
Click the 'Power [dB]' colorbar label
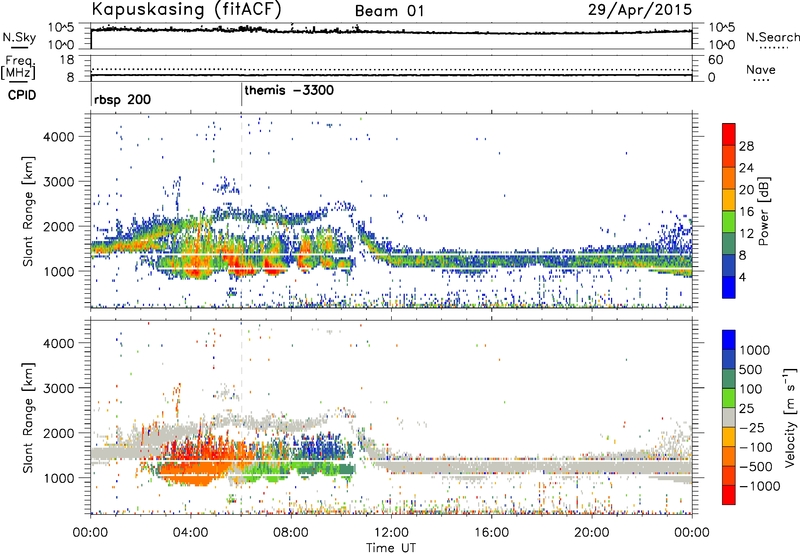pos(763,211)
